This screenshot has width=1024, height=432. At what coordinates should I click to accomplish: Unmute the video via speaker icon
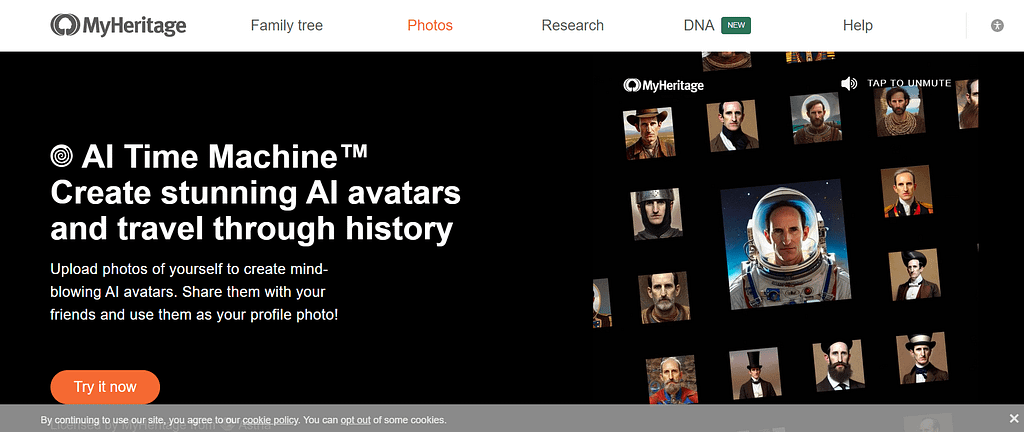click(848, 84)
